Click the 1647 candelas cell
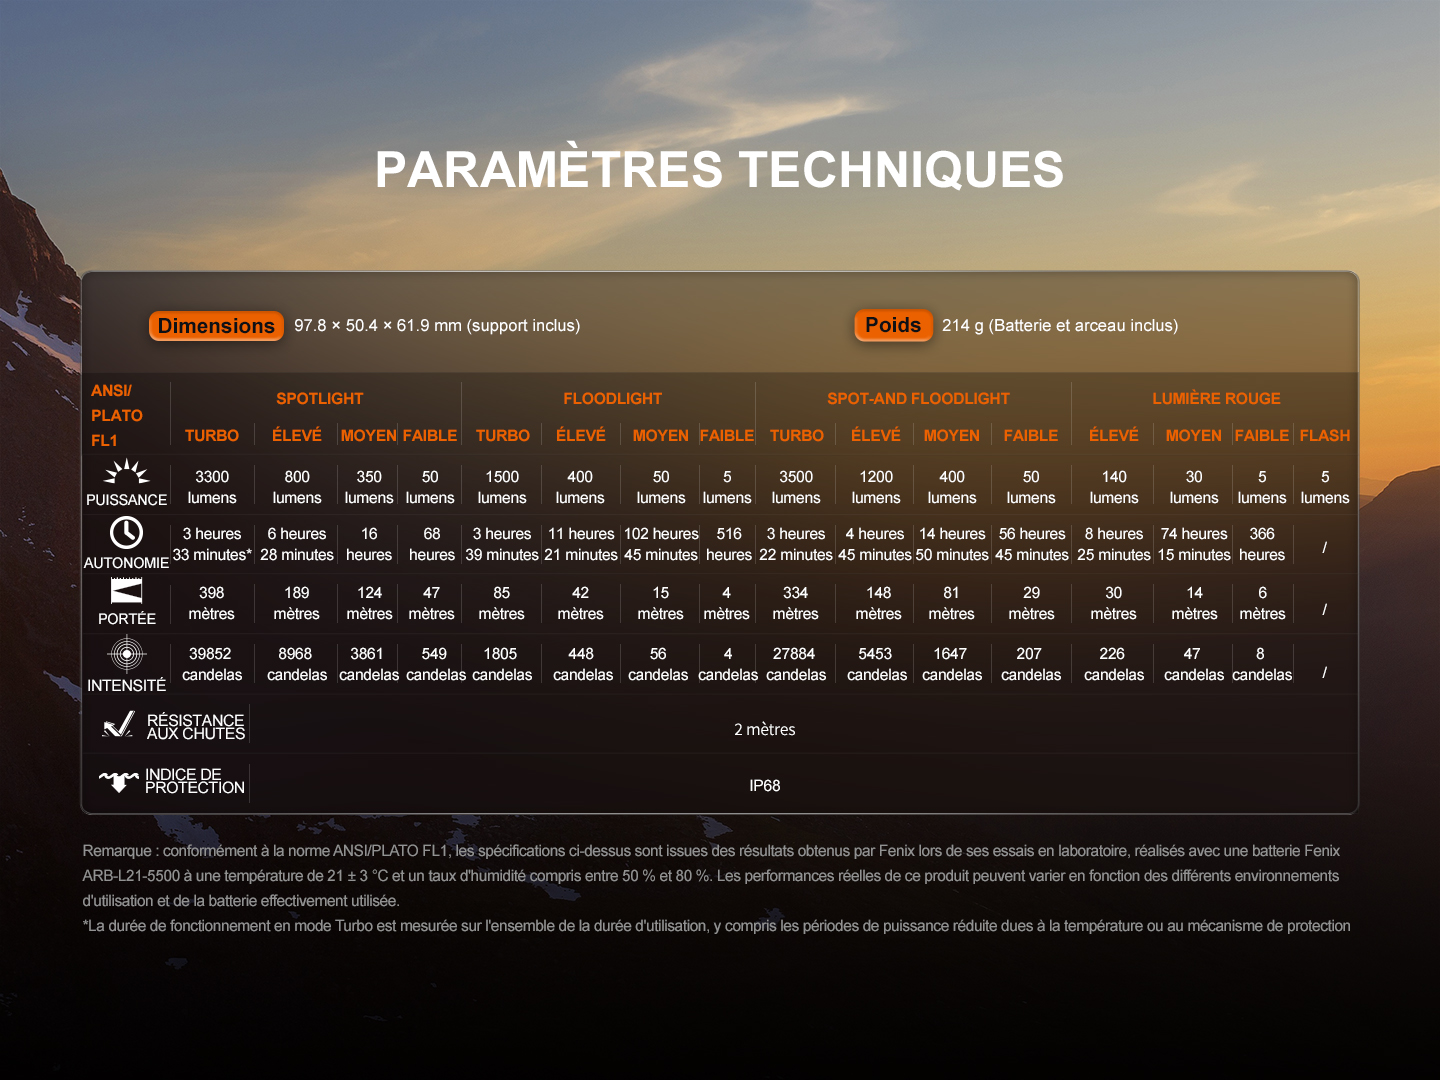Viewport: 1440px width, 1080px height. 951,664
